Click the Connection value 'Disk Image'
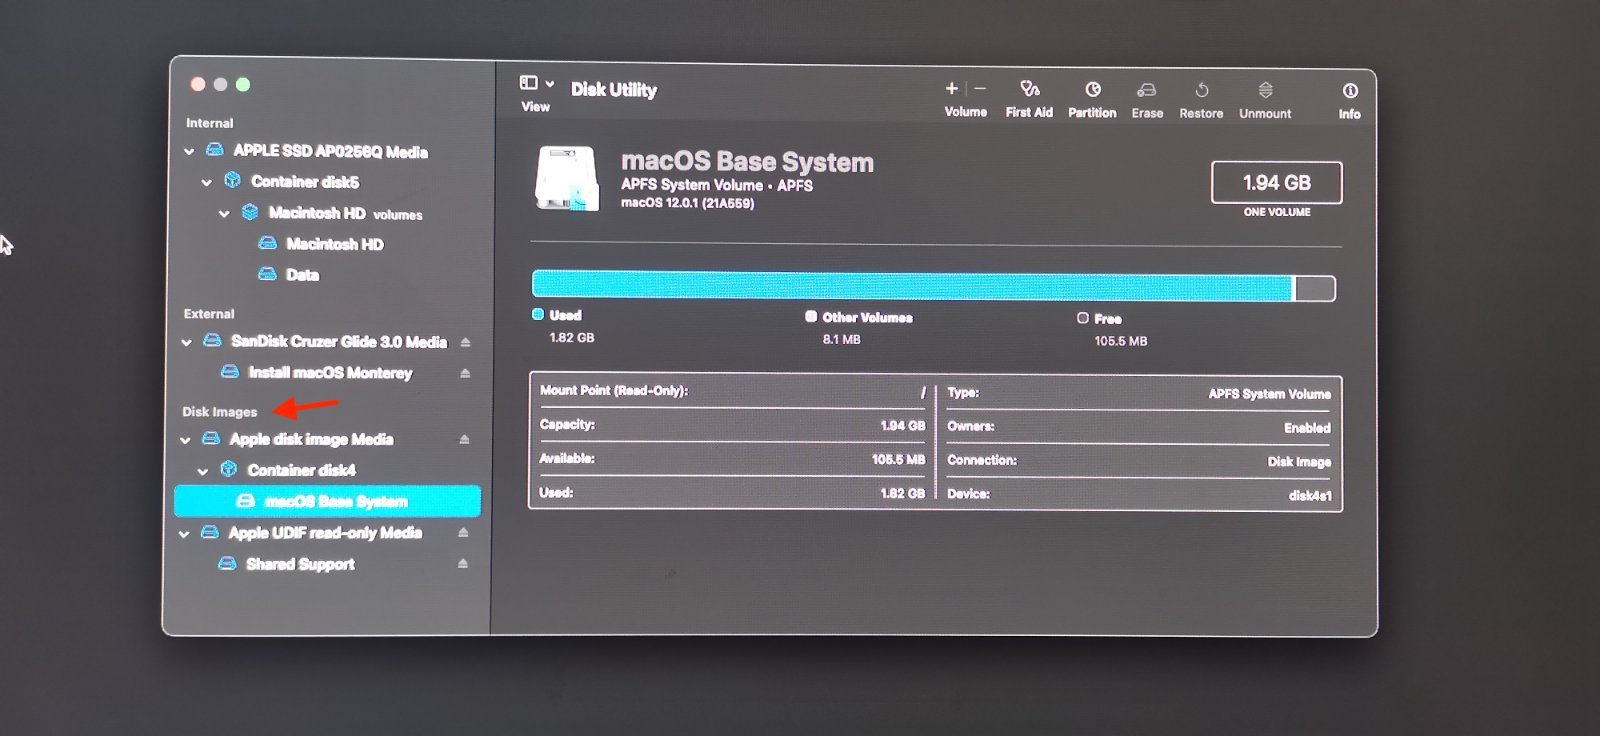 click(1299, 462)
